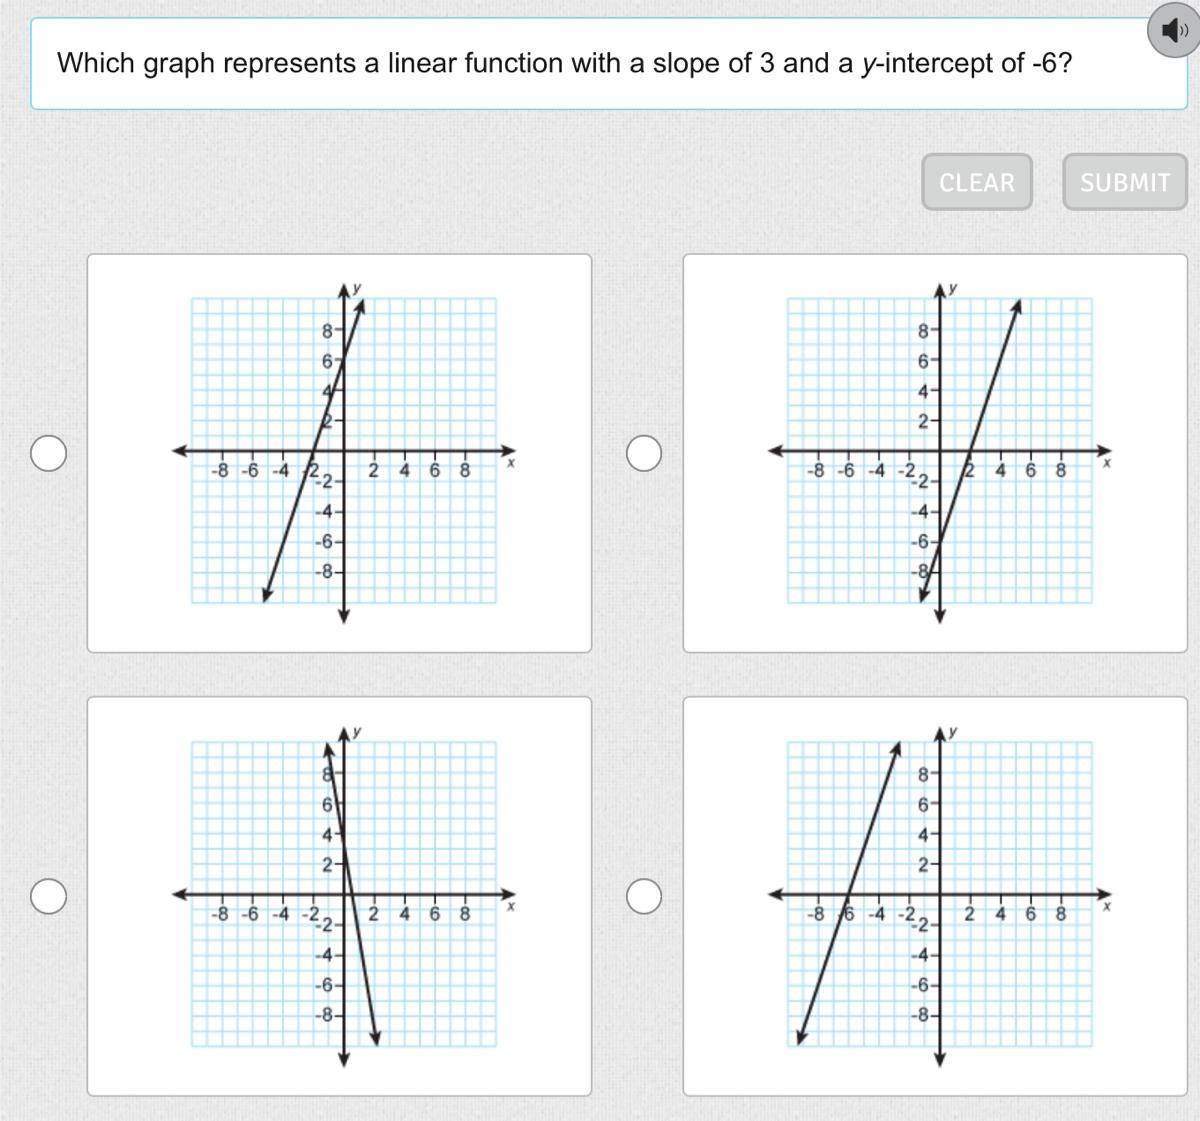Select radio button for graph with y-intercept -6
The height and width of the screenshot is (1121, 1200).
(x=644, y=453)
